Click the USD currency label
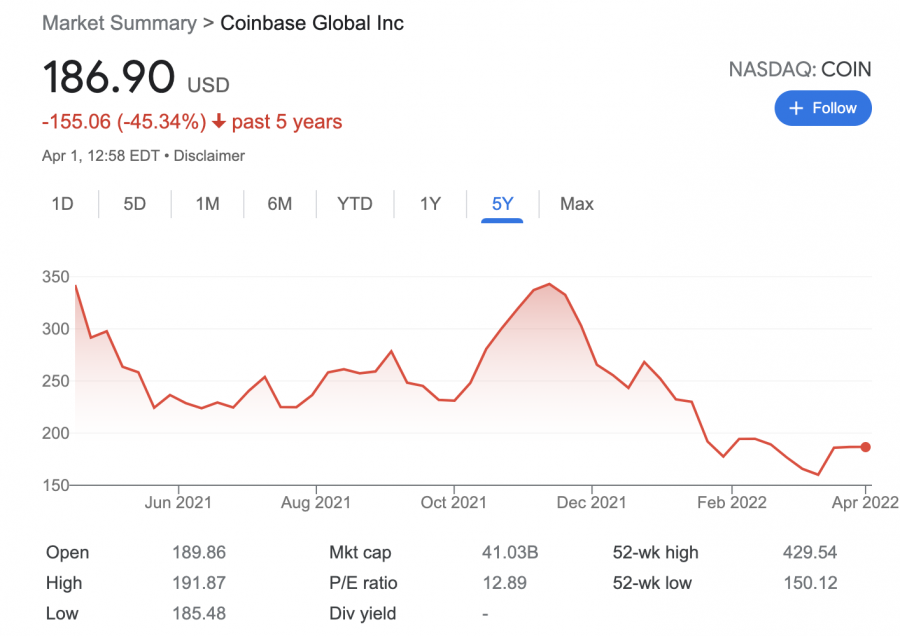Viewport: 900px width, 636px height. pyautogui.click(x=208, y=85)
